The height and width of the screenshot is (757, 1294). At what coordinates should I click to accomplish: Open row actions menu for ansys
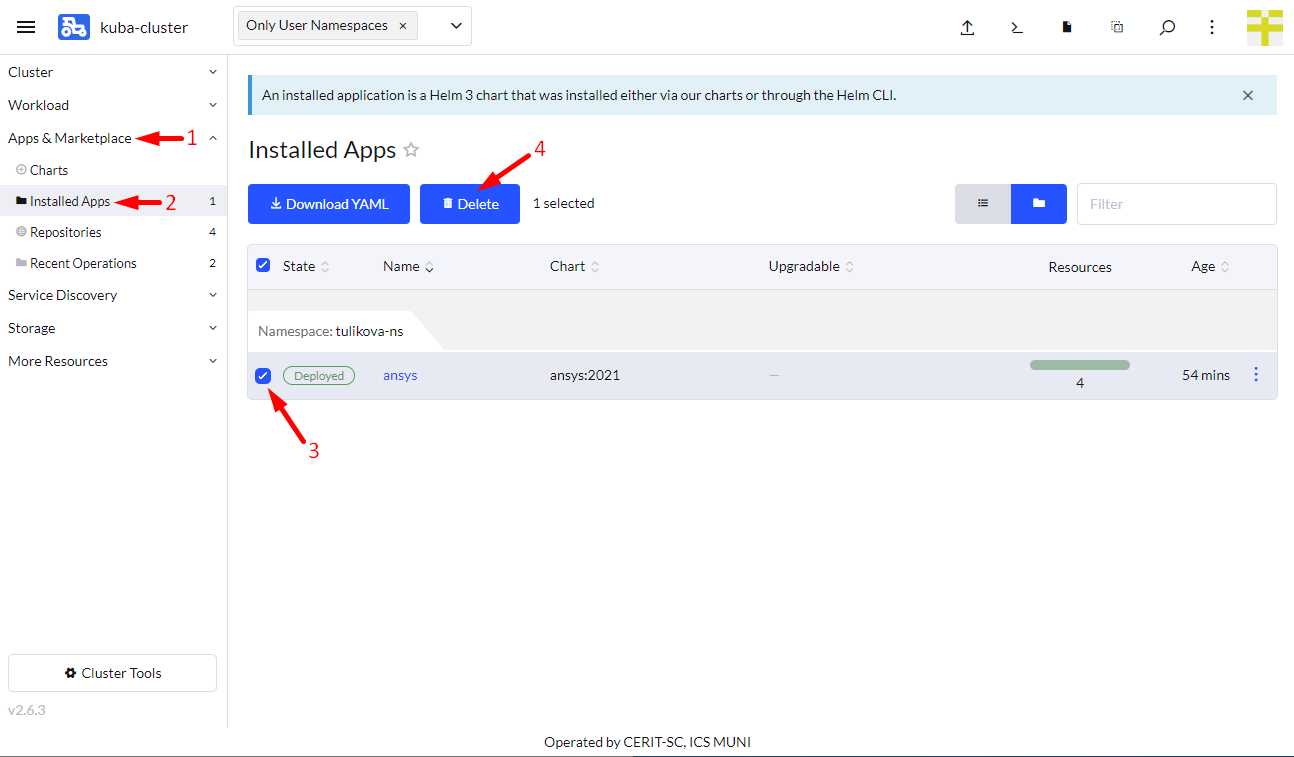point(1256,374)
